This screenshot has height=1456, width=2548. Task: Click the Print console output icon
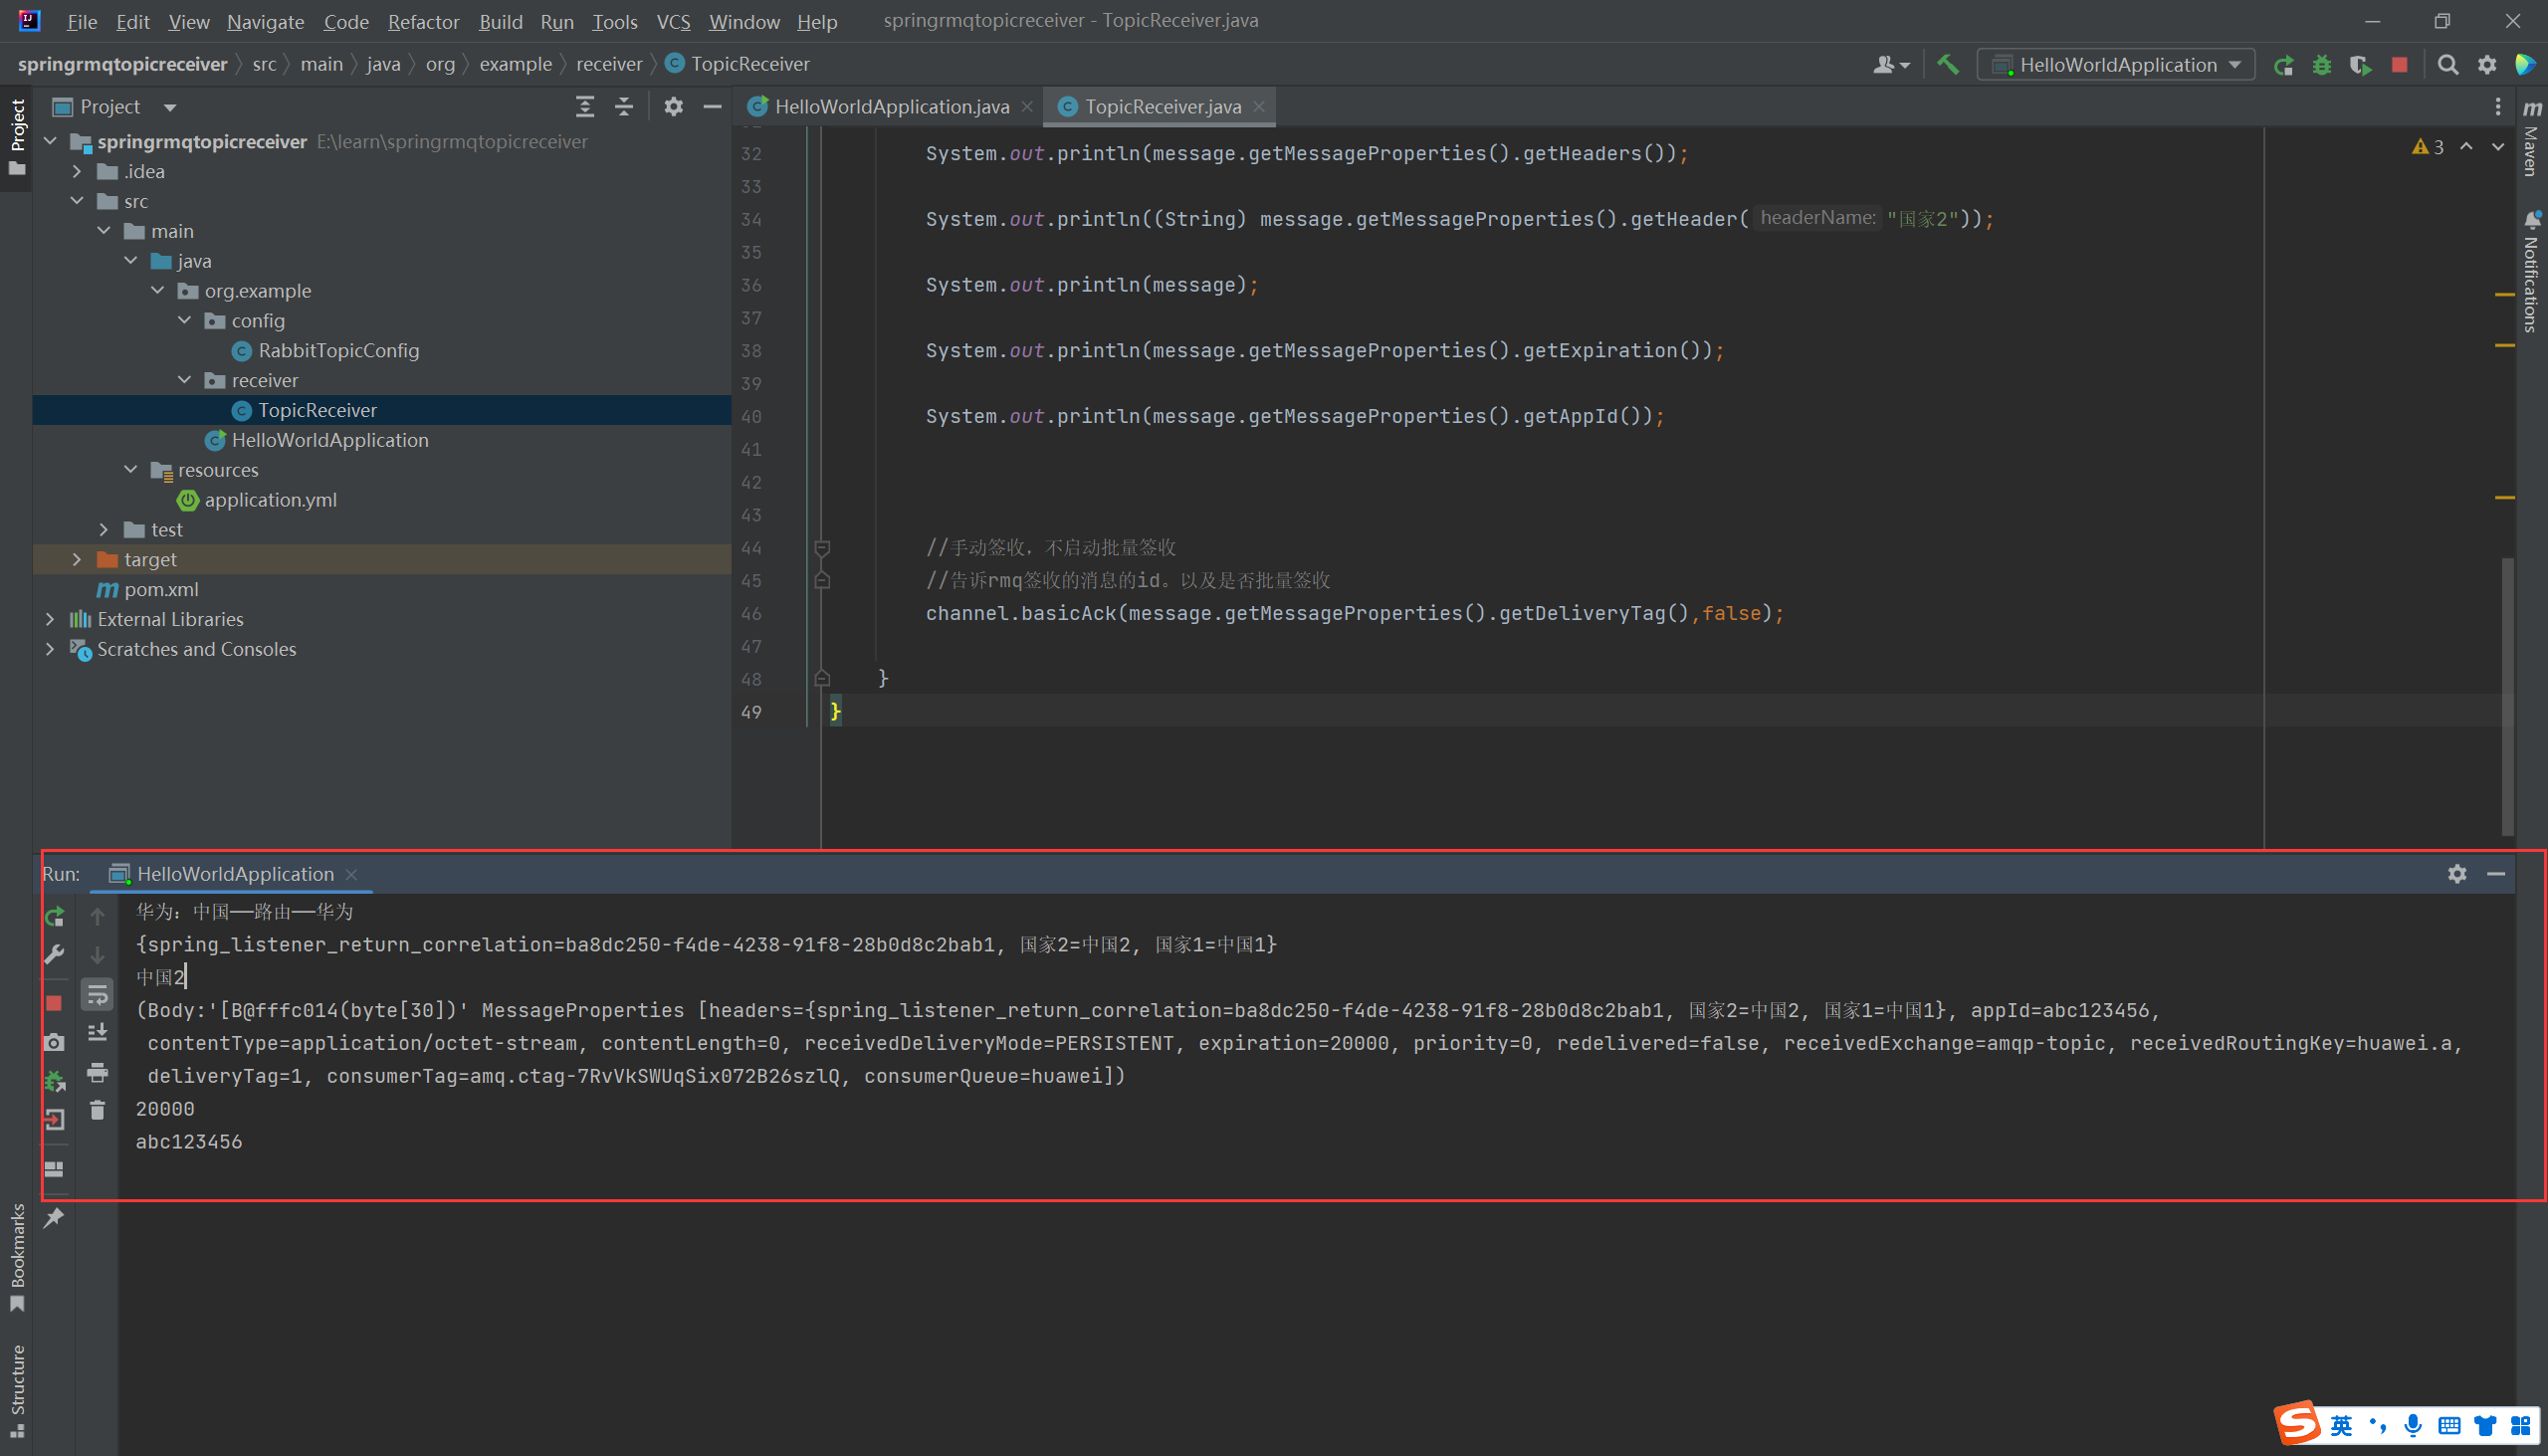pyautogui.click(x=97, y=1072)
